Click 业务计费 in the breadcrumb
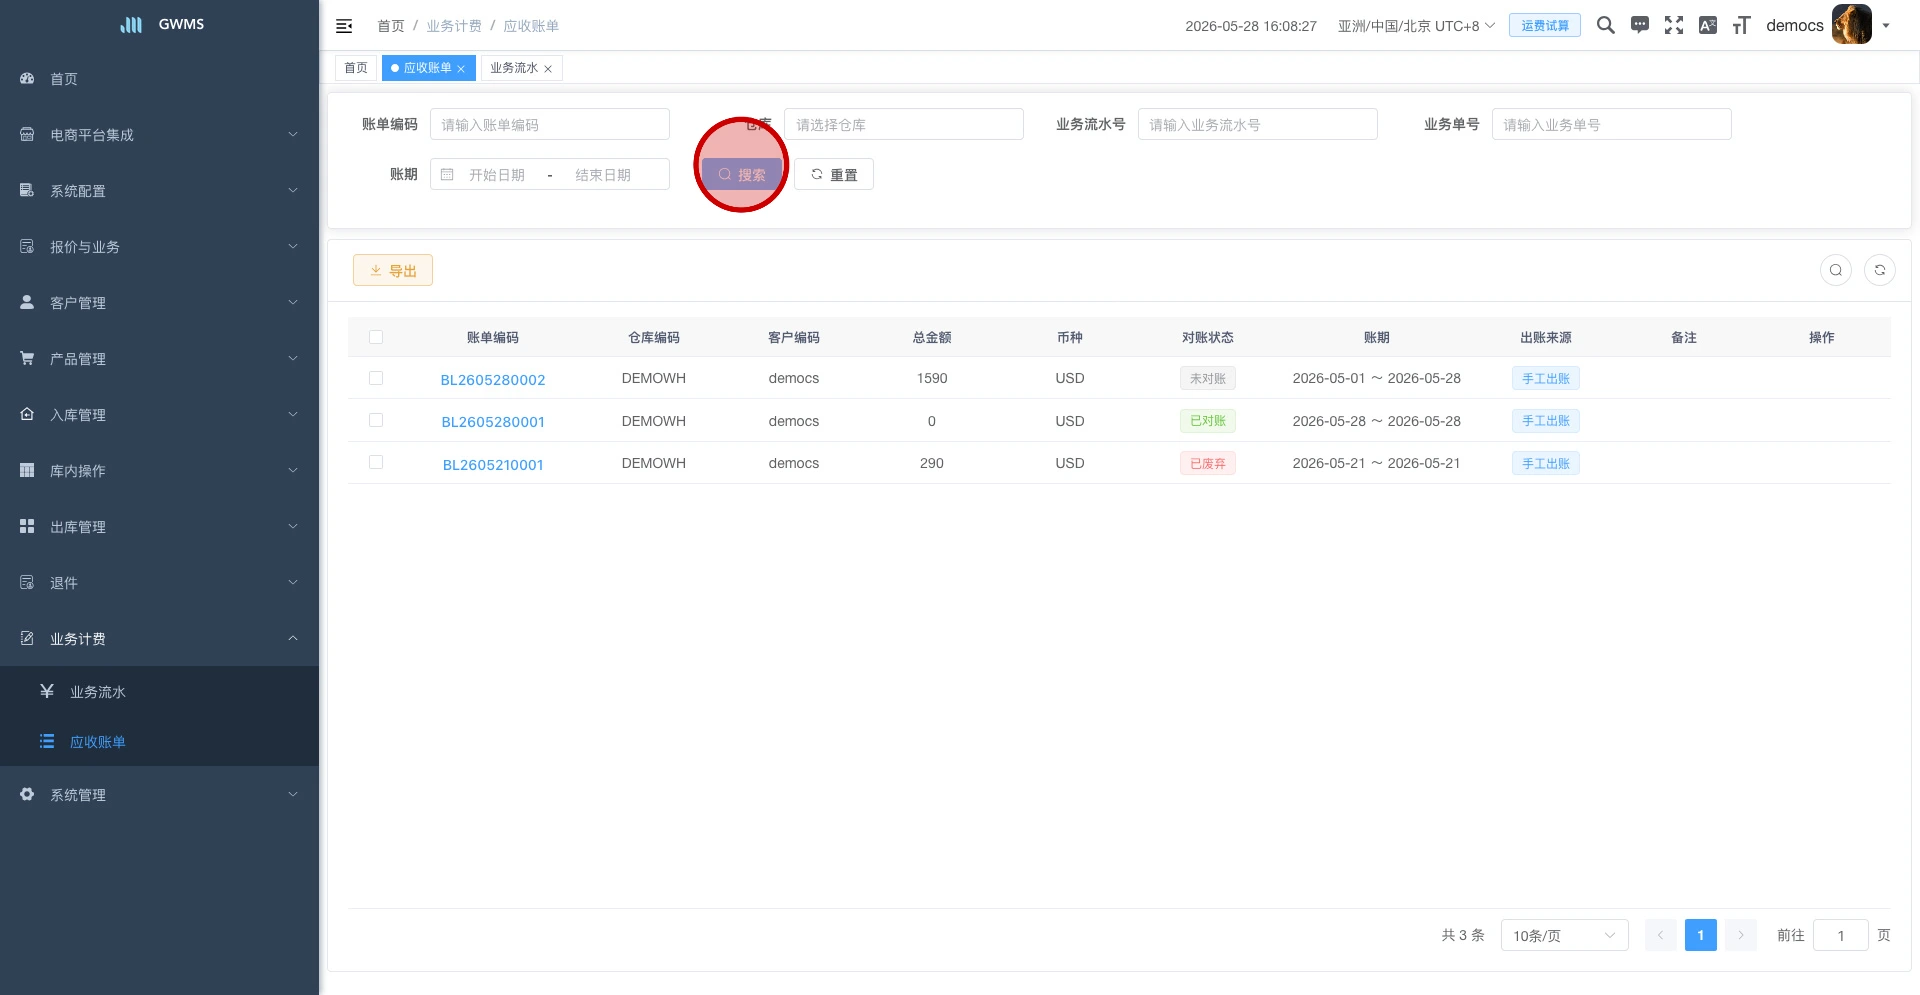Screen dimensions: 1920x995 coord(454,26)
